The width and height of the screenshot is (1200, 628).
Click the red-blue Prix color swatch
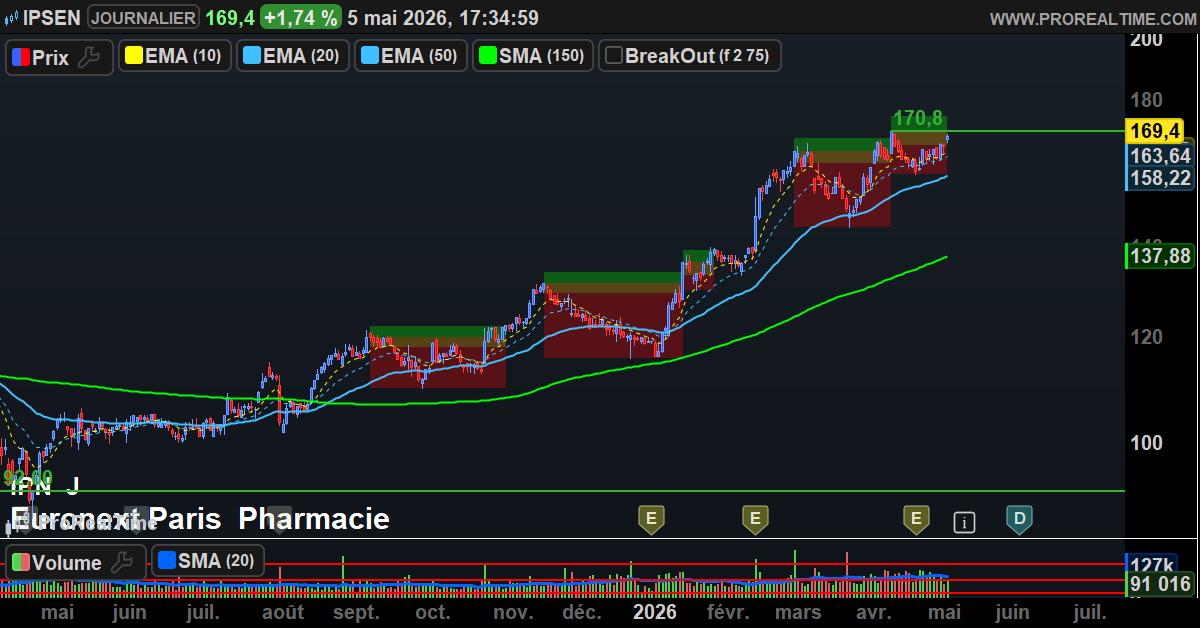pos(20,57)
